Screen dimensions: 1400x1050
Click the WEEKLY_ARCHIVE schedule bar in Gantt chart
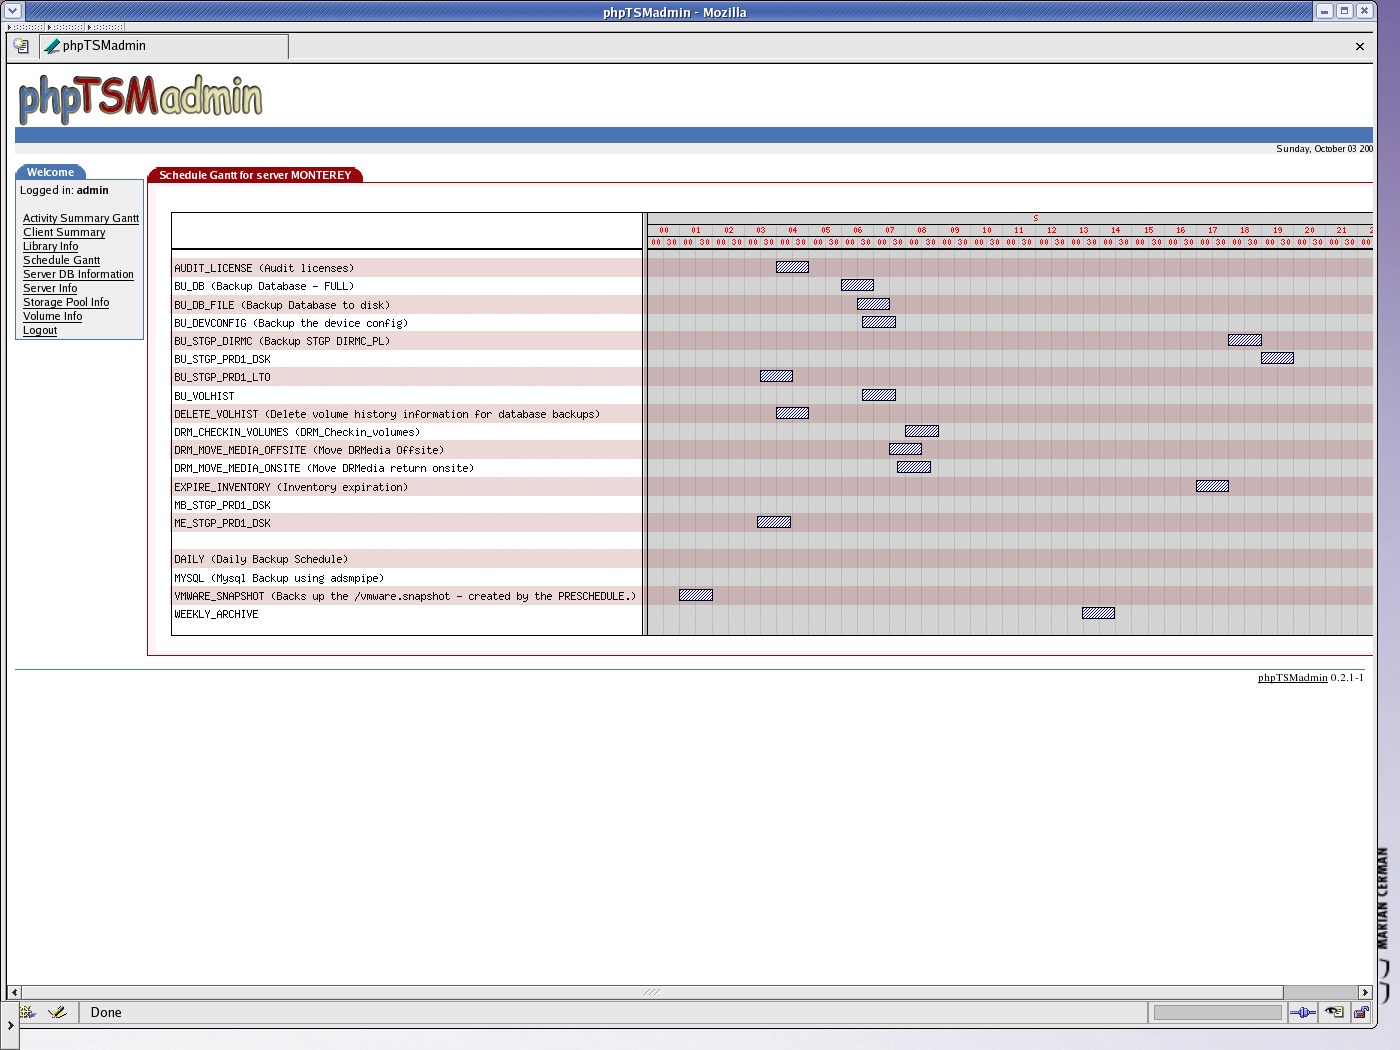click(x=1098, y=613)
